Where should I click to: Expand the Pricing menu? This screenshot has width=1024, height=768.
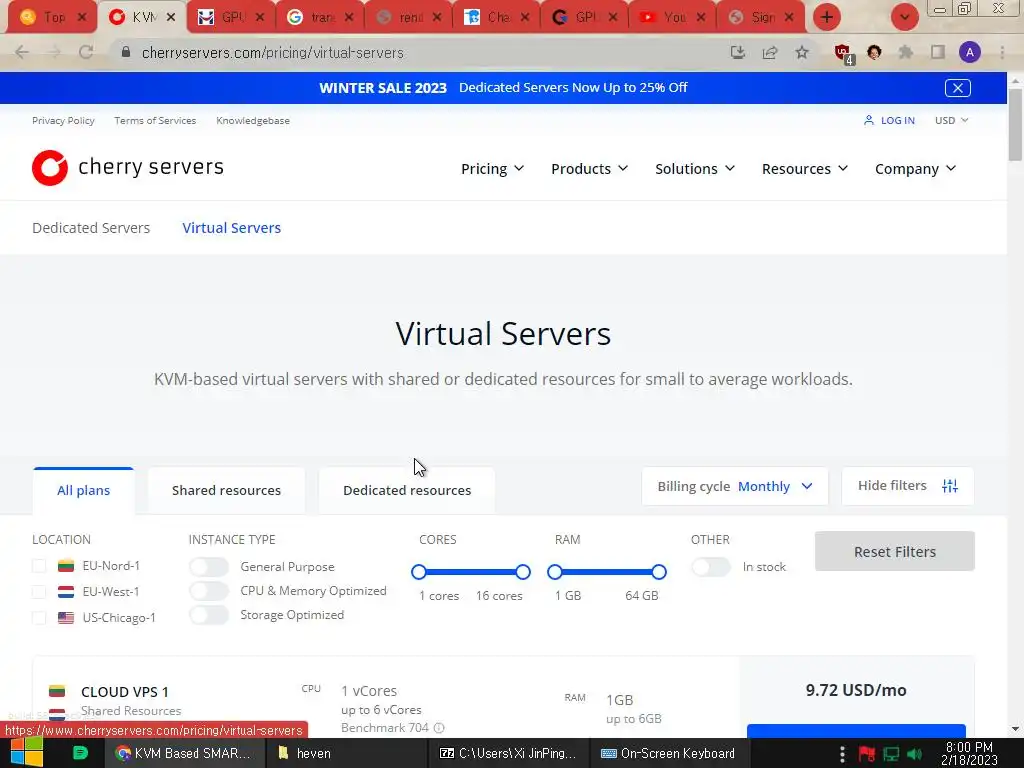click(492, 168)
